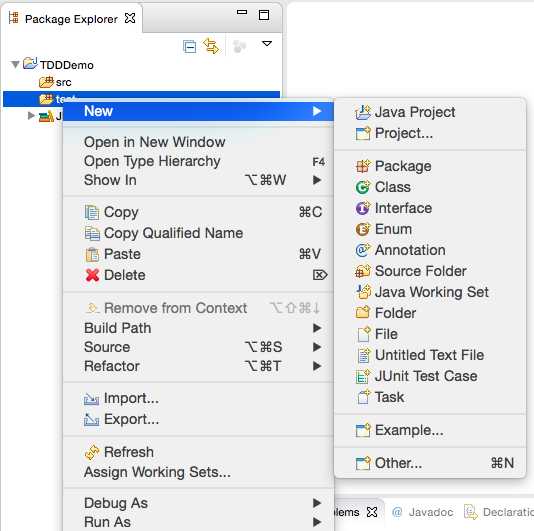Select the new Interface icon item
The height and width of the screenshot is (531, 534).
coord(363,208)
